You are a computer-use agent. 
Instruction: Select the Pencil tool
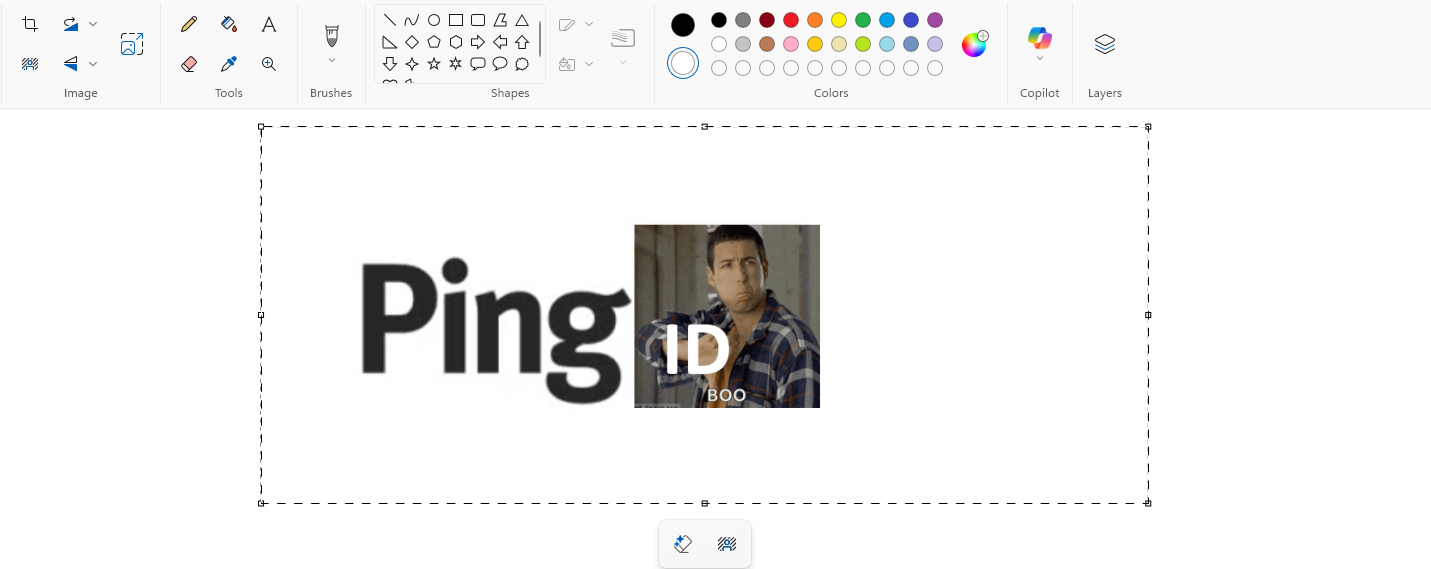pyautogui.click(x=189, y=24)
